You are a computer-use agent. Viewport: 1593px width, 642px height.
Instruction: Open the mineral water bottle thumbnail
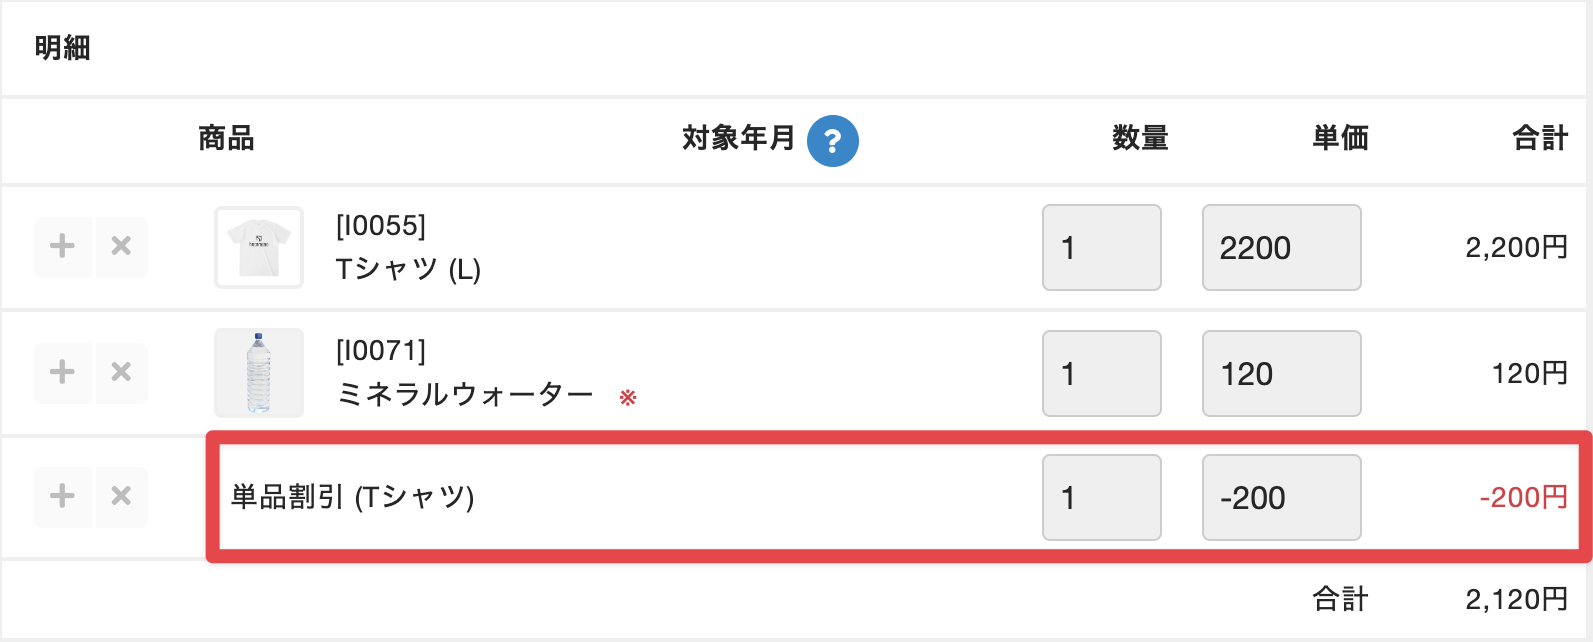coord(258,372)
